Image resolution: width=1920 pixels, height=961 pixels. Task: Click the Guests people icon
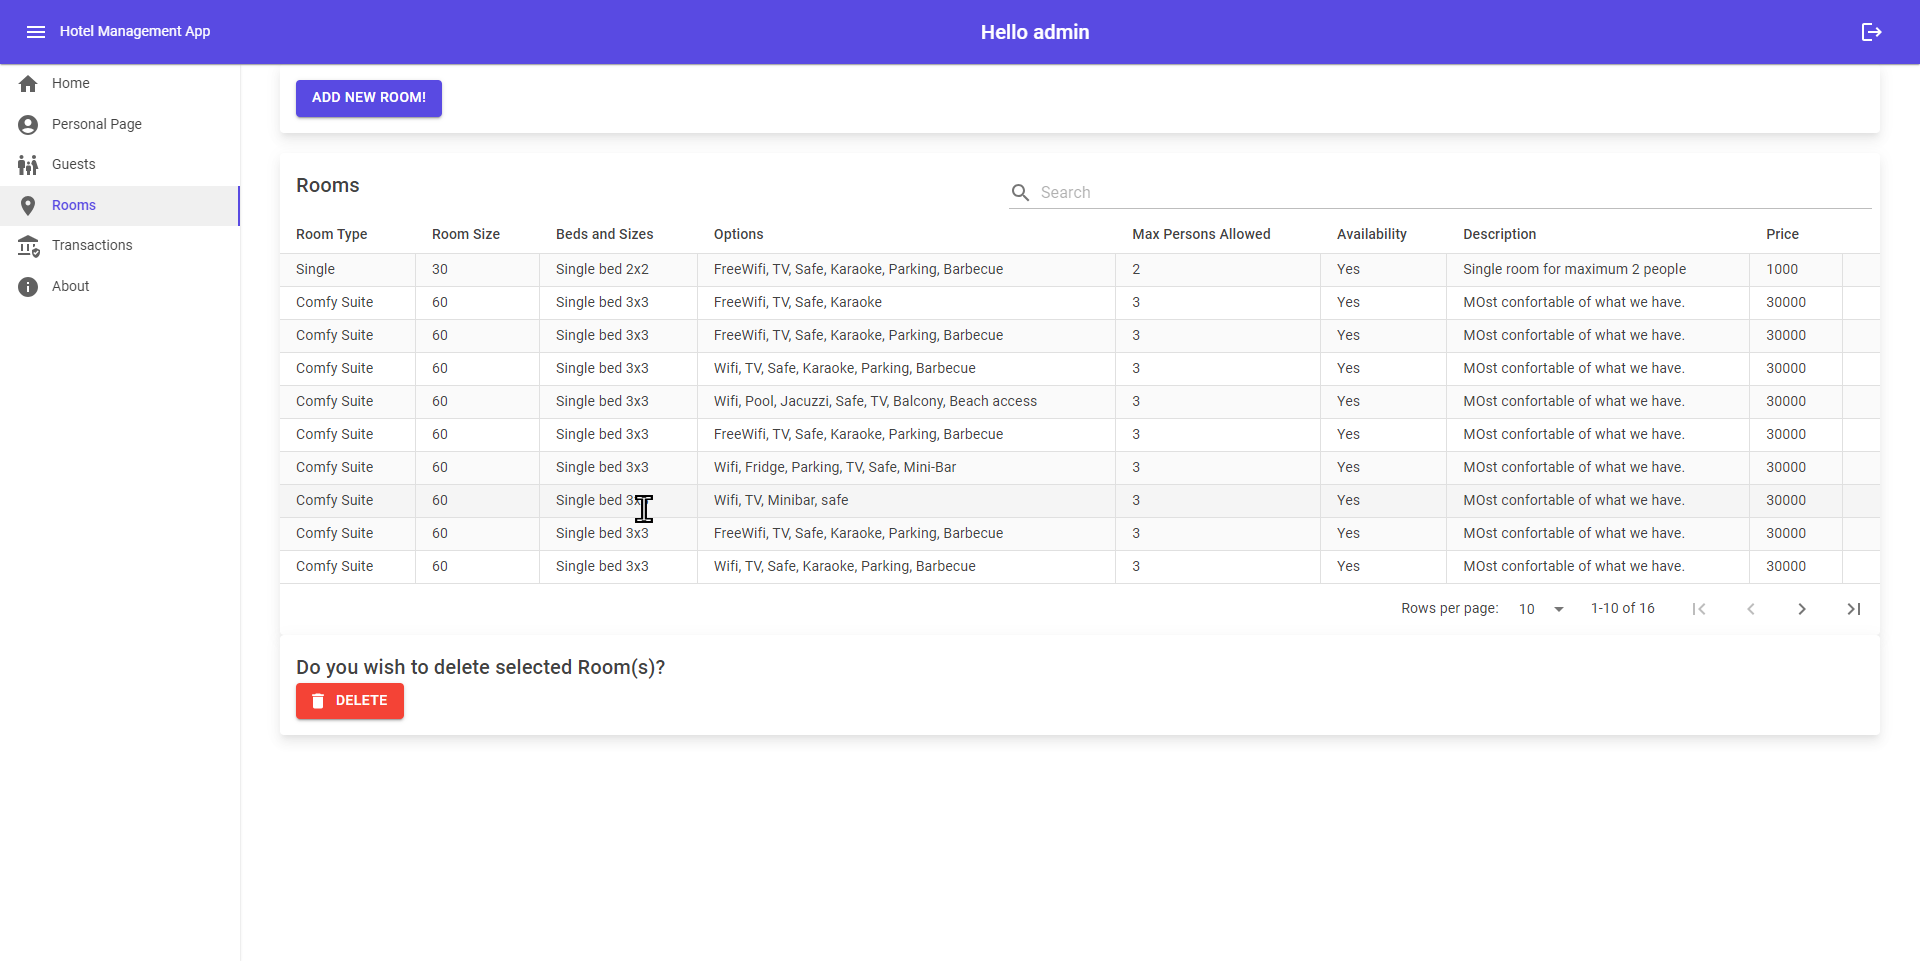pyautogui.click(x=29, y=164)
